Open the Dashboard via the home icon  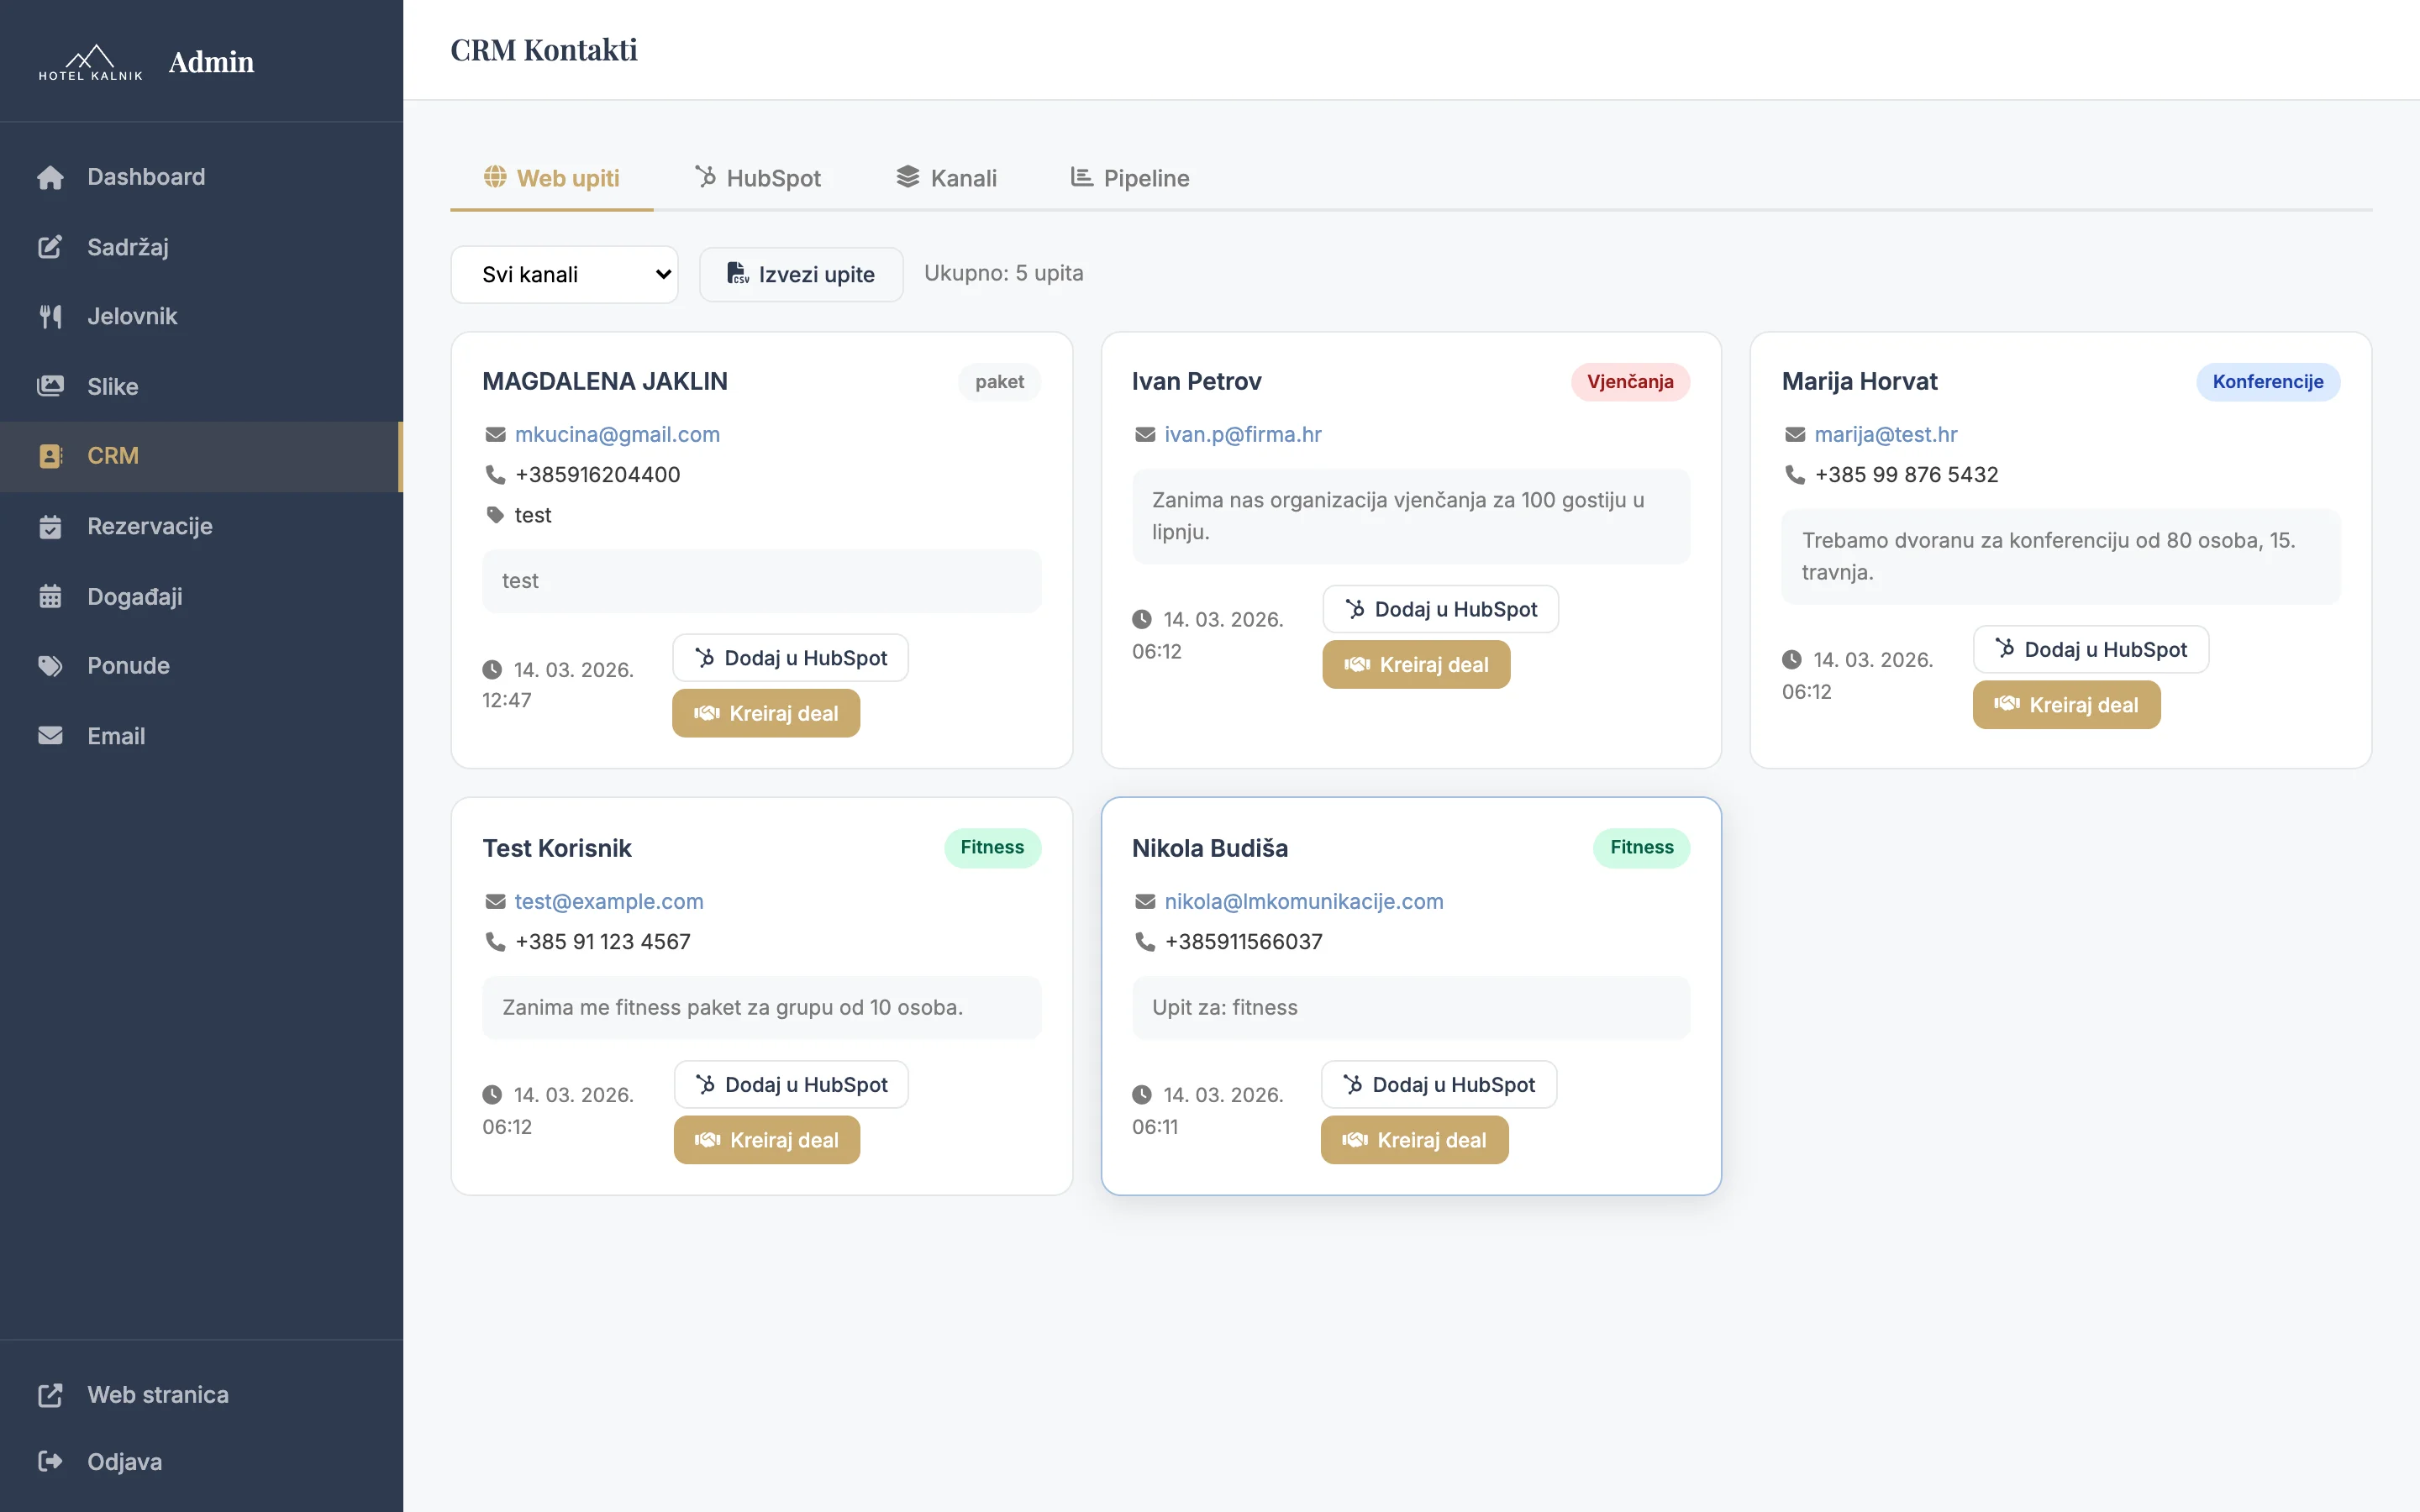point(51,176)
